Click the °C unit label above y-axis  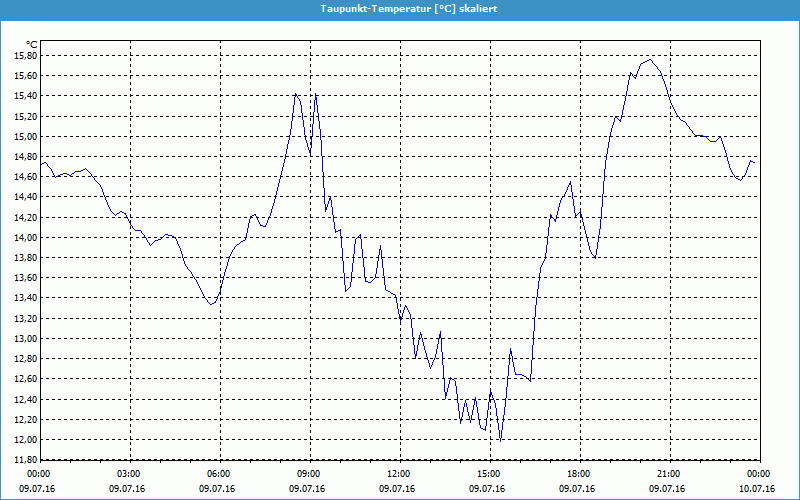click(31, 45)
